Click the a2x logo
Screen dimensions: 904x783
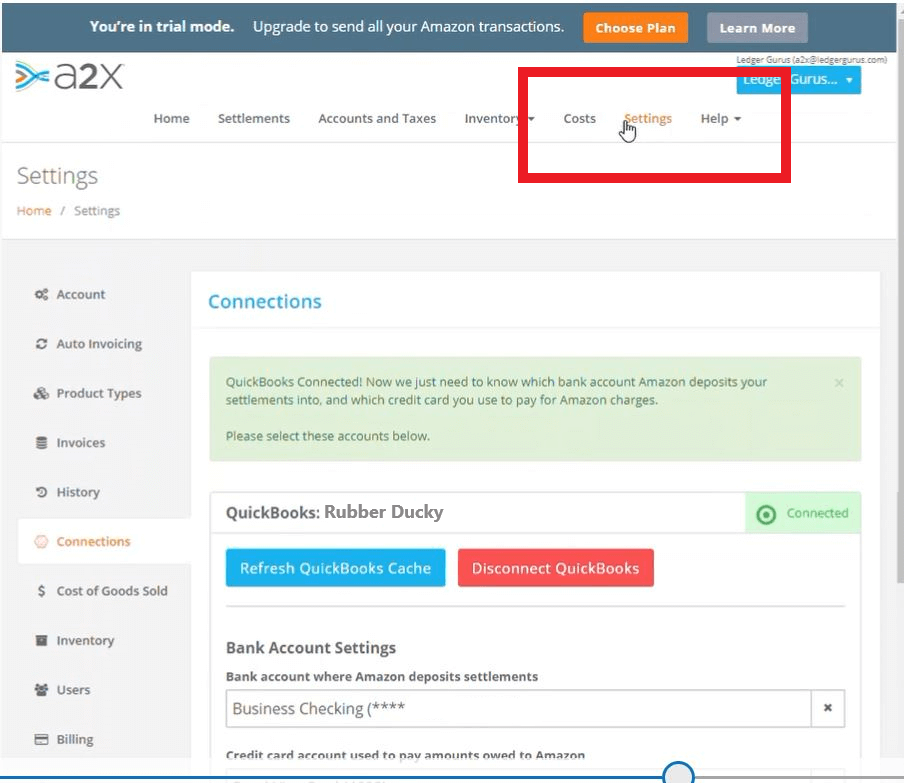69,76
